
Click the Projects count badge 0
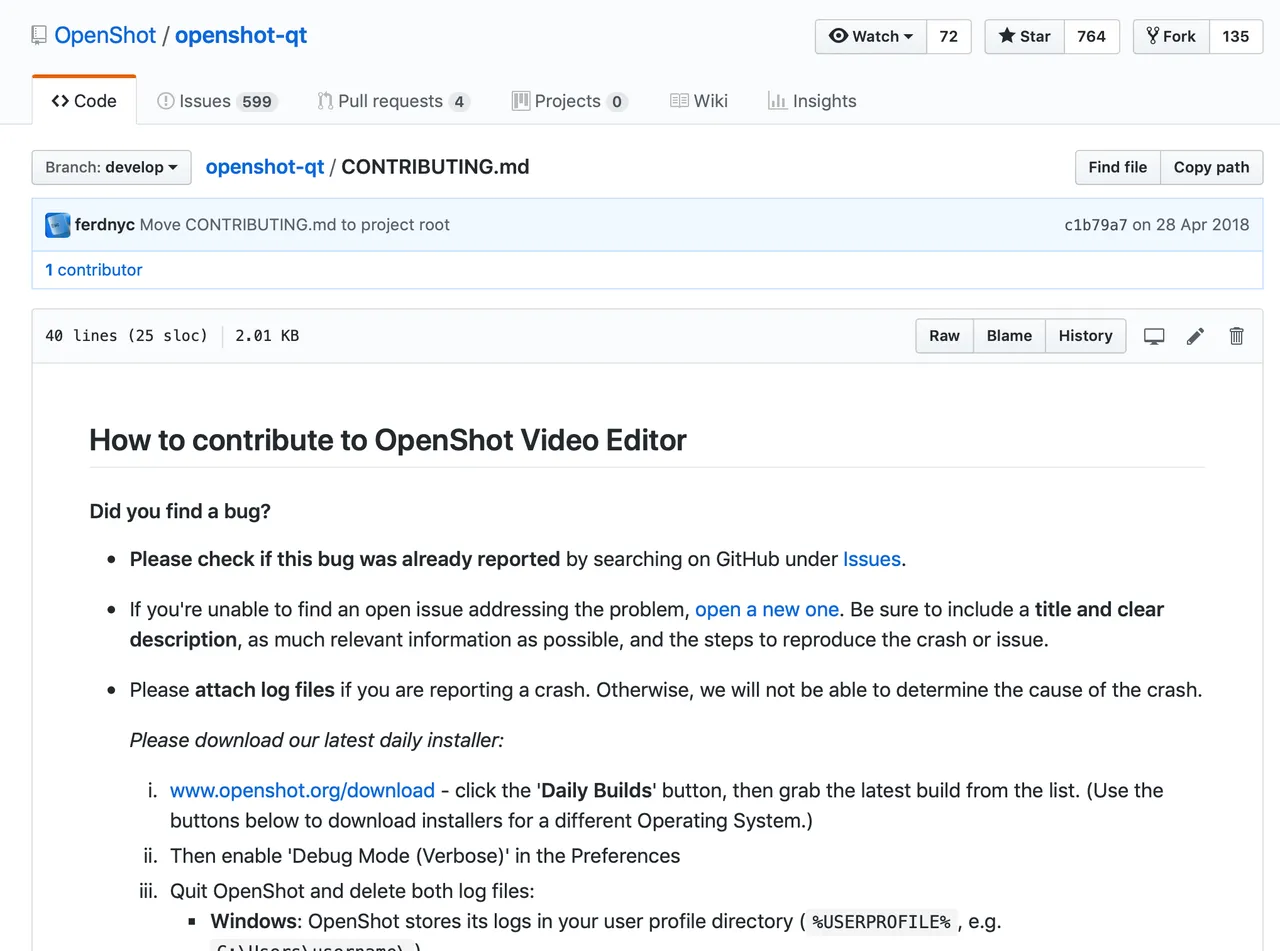[617, 102]
